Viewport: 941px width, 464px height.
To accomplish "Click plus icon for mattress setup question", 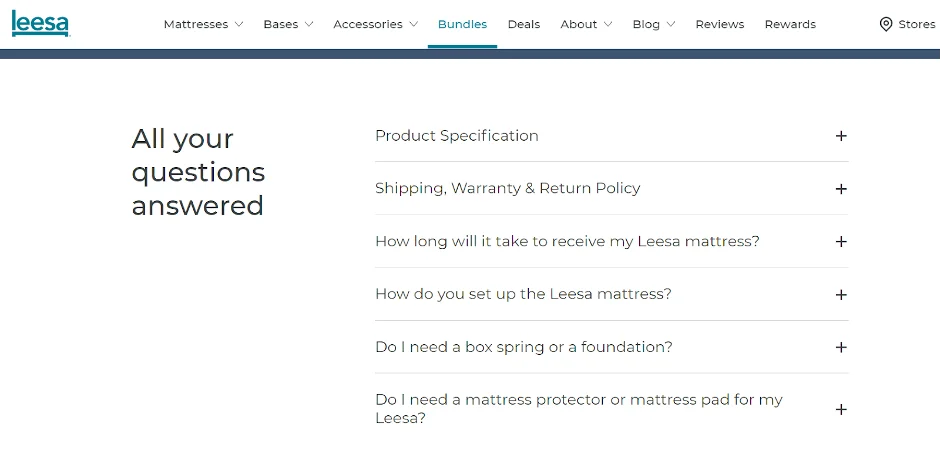I will 841,295.
